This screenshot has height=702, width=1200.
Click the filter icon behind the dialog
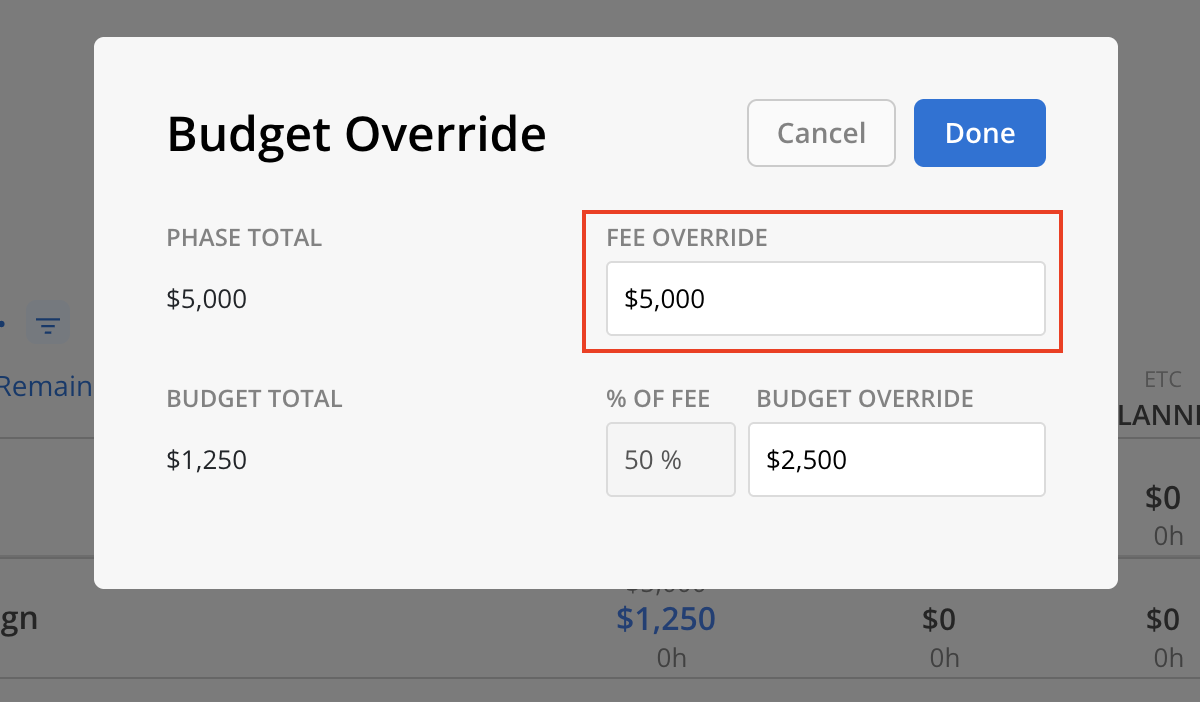pyautogui.click(x=47, y=325)
